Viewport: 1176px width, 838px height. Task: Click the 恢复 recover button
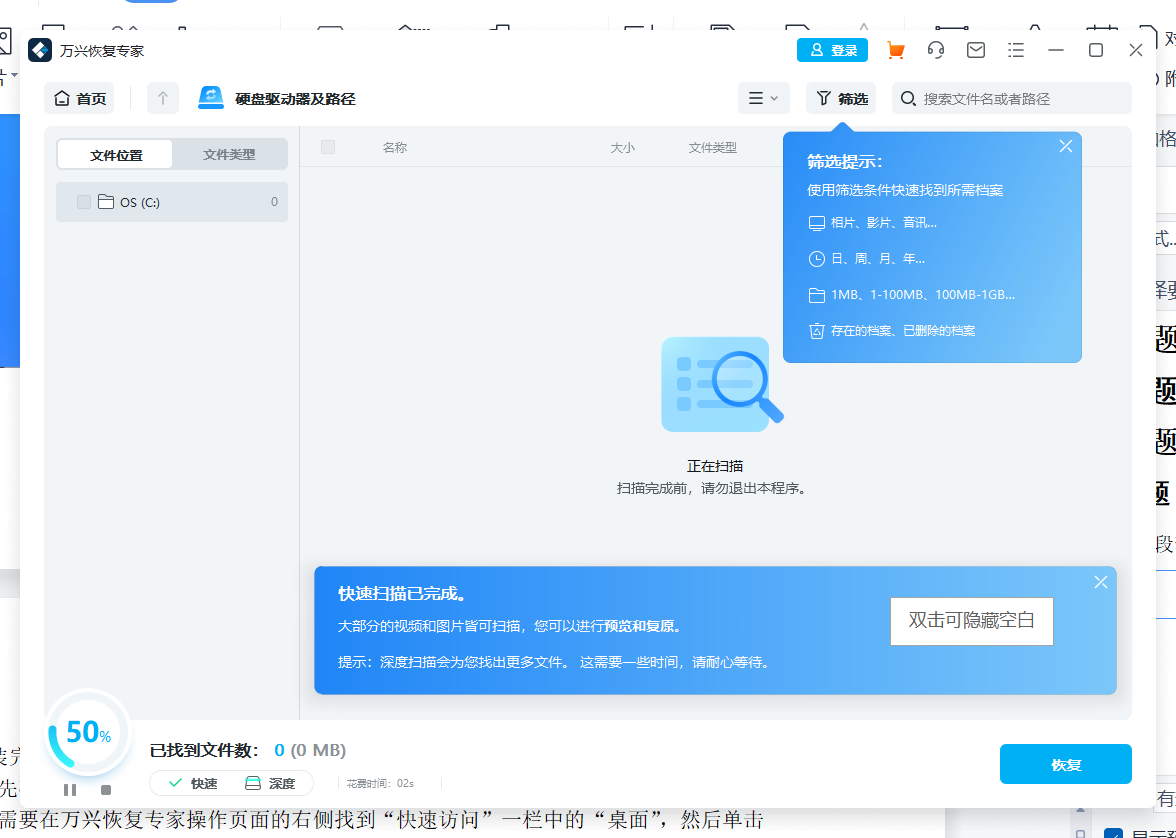(1065, 763)
